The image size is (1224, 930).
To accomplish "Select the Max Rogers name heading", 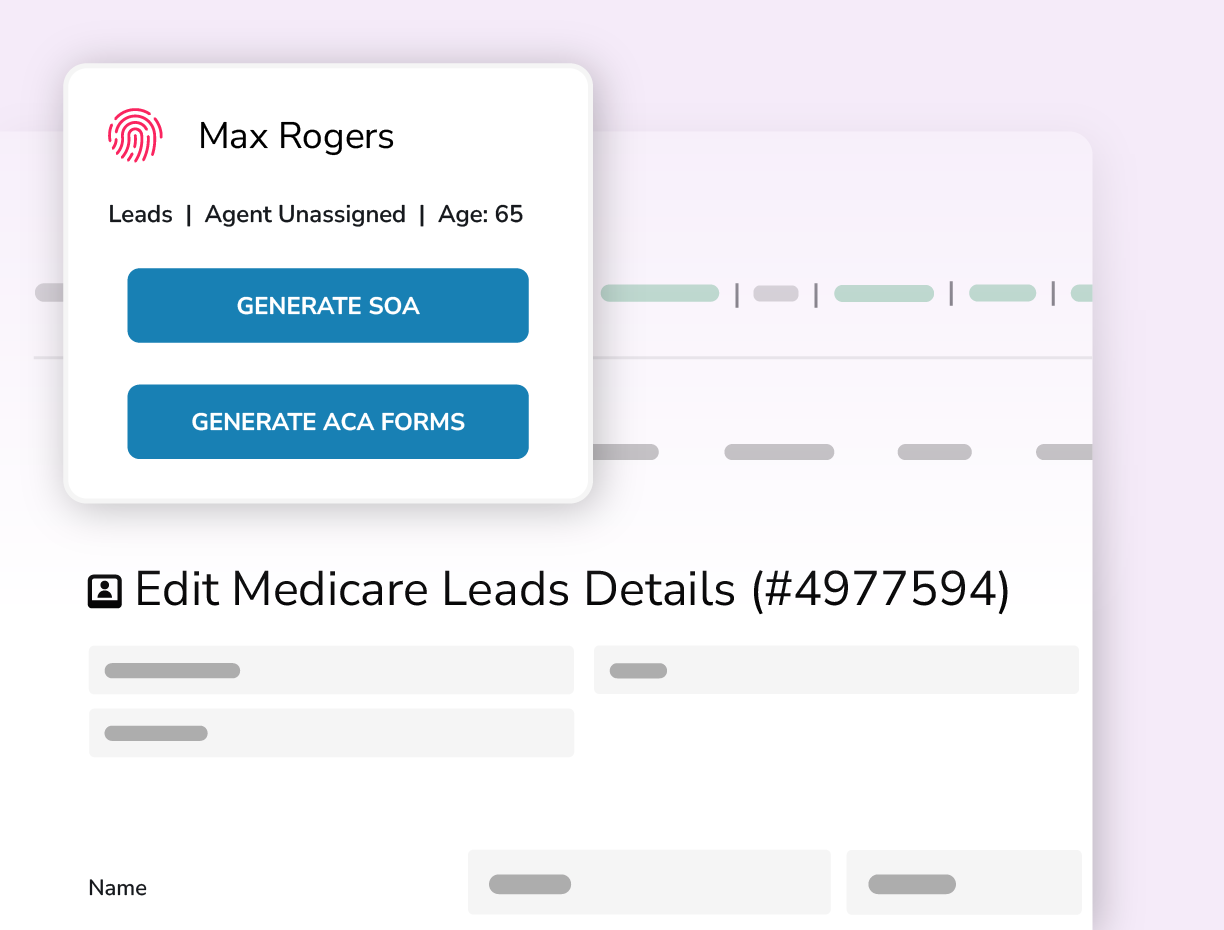I will (x=296, y=136).
